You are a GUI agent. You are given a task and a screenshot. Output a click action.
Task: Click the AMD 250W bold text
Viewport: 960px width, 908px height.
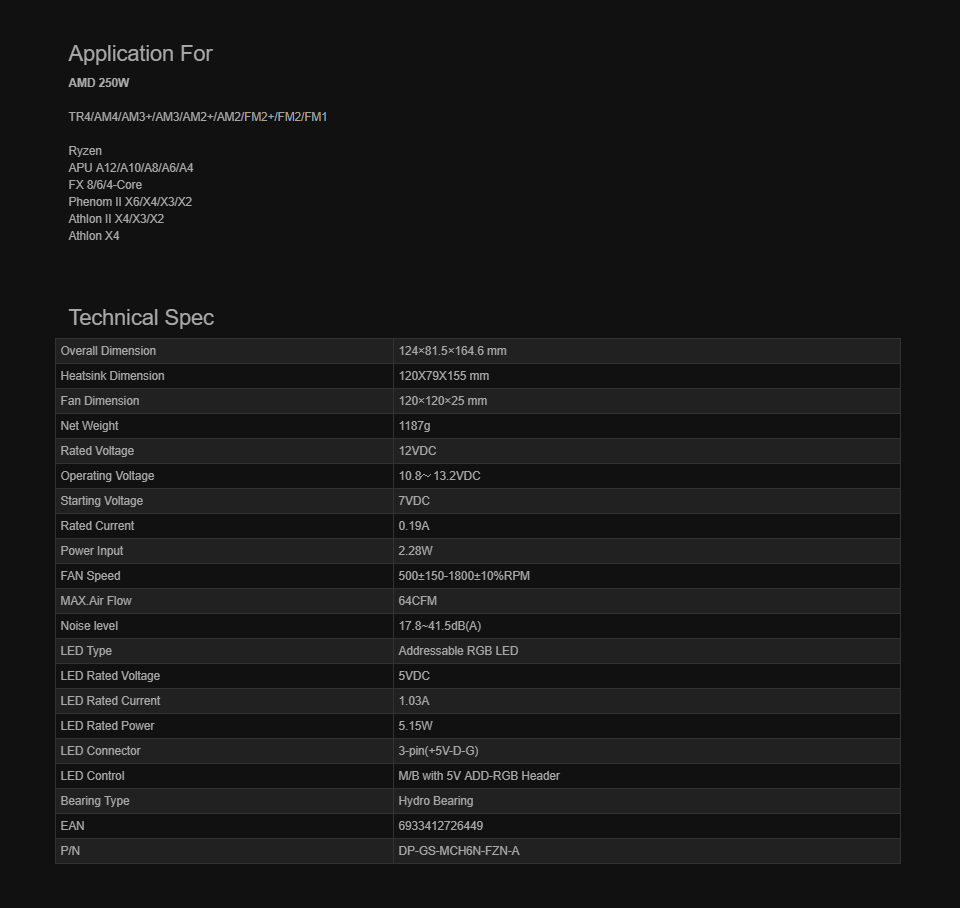click(99, 83)
